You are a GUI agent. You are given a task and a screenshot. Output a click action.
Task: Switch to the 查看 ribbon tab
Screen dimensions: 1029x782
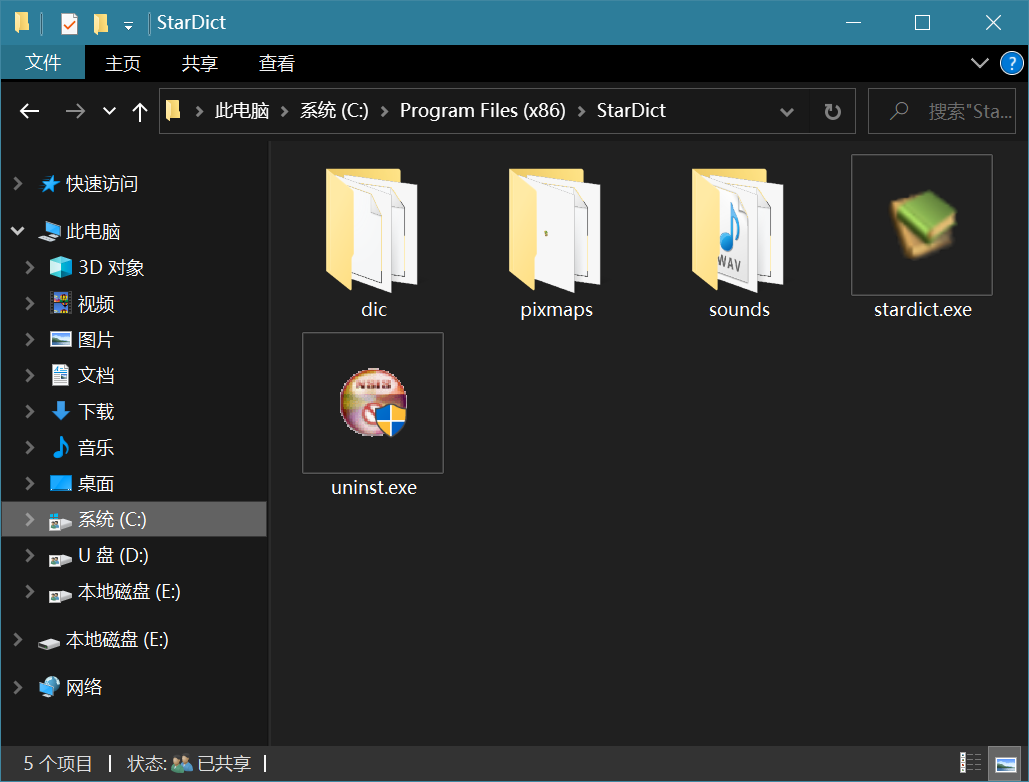pyautogui.click(x=276, y=63)
